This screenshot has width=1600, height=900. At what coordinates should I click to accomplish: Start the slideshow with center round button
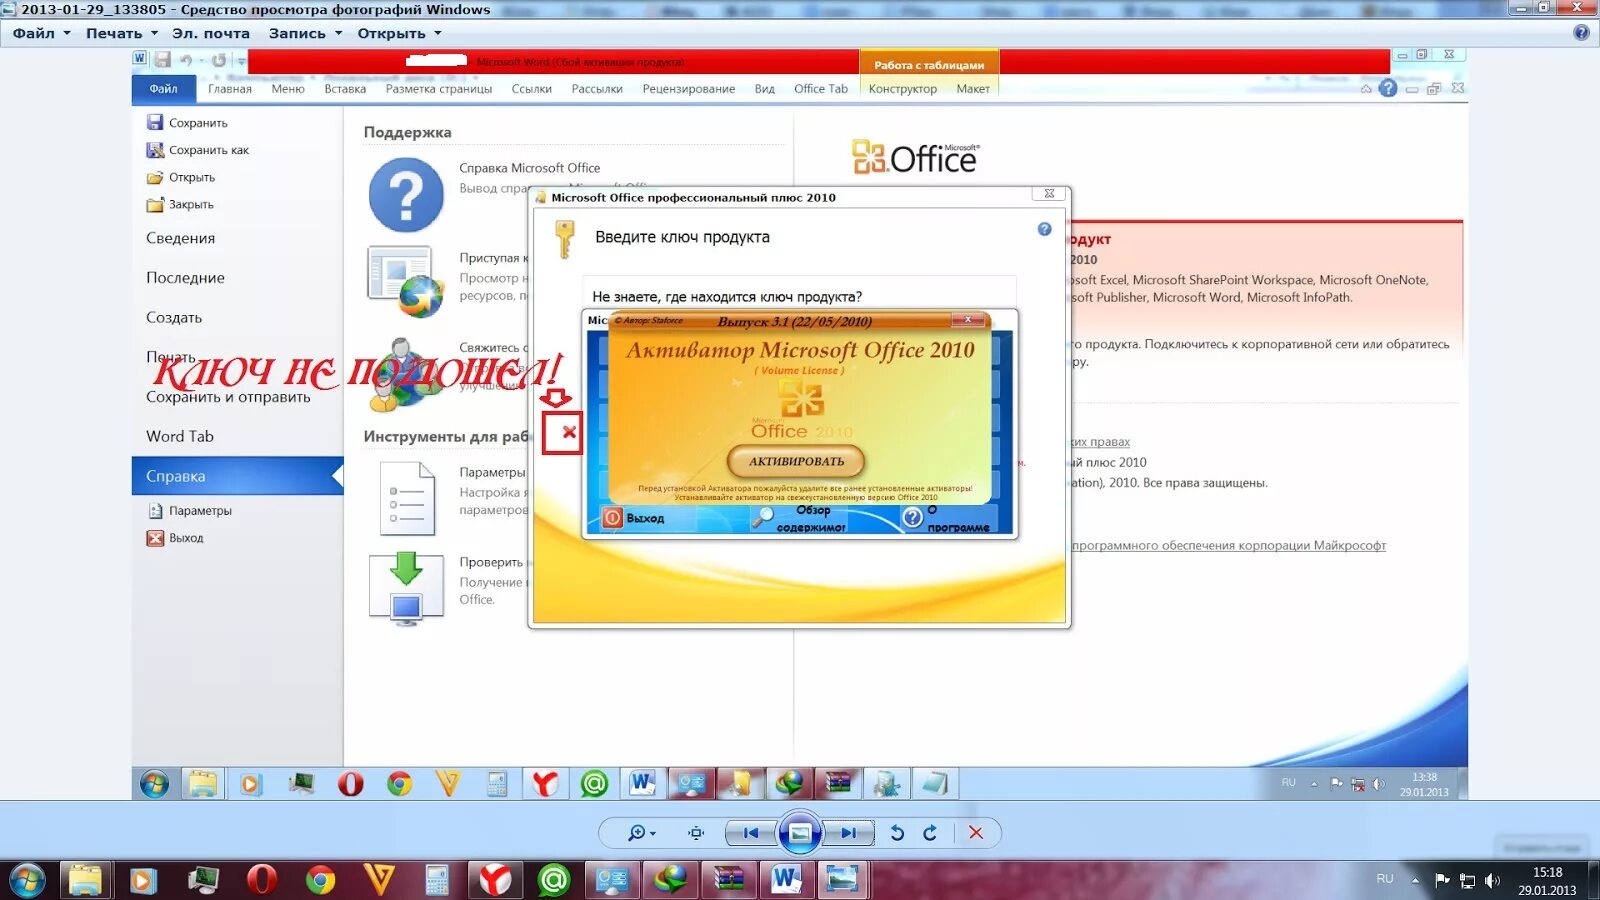click(800, 833)
